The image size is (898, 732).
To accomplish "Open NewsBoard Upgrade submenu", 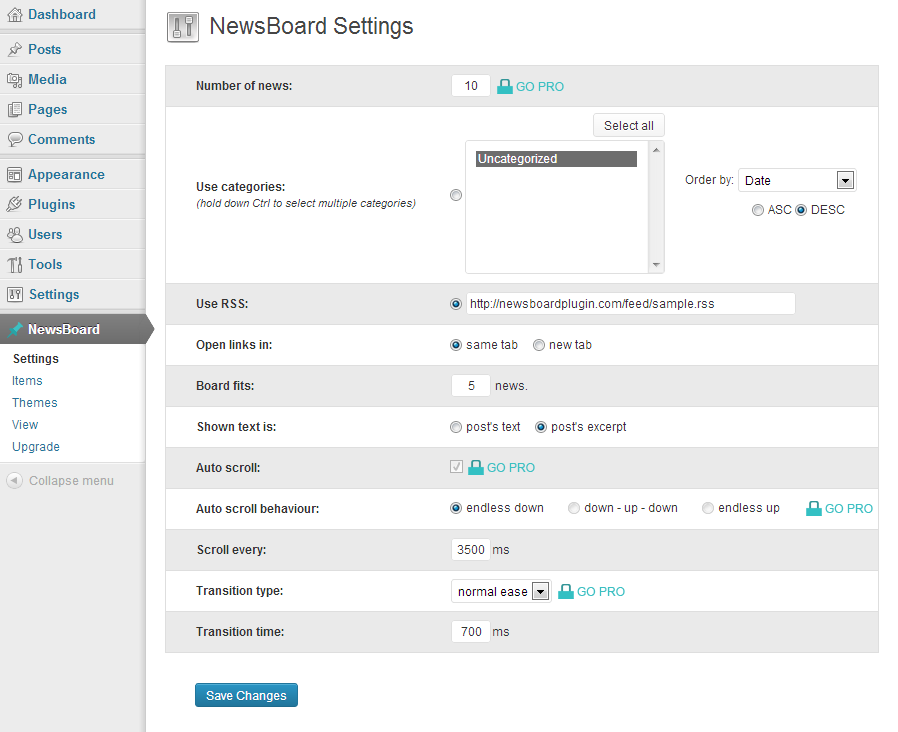I will (36, 447).
